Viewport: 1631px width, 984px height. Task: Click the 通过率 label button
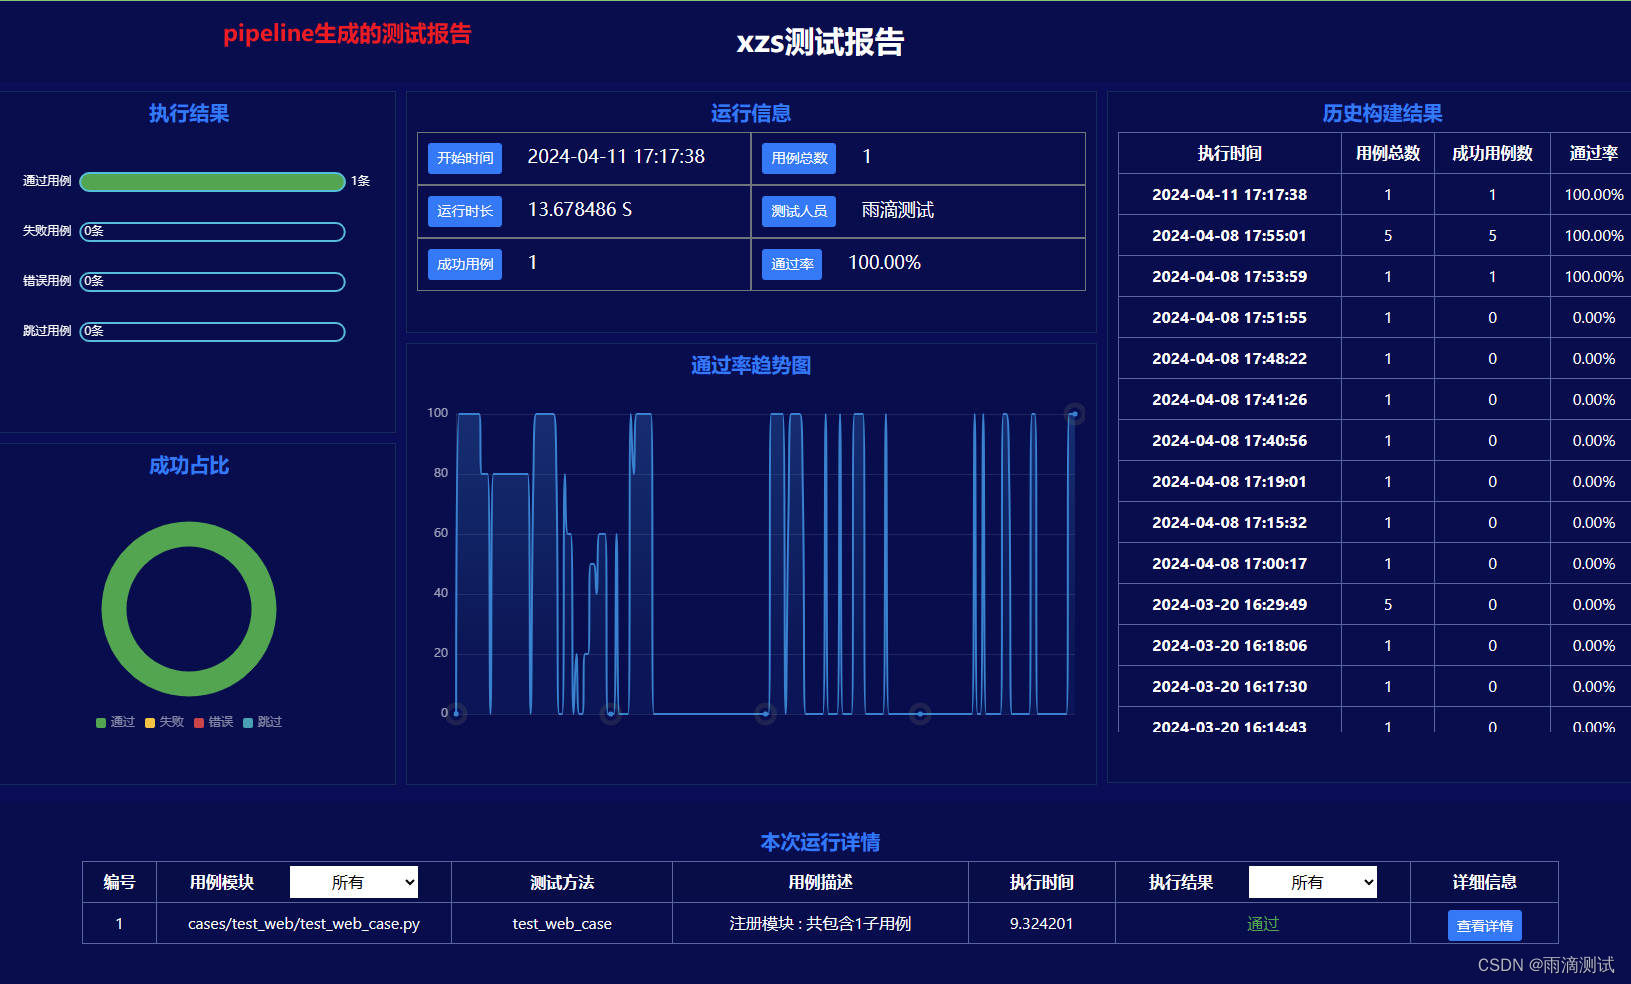(x=792, y=264)
